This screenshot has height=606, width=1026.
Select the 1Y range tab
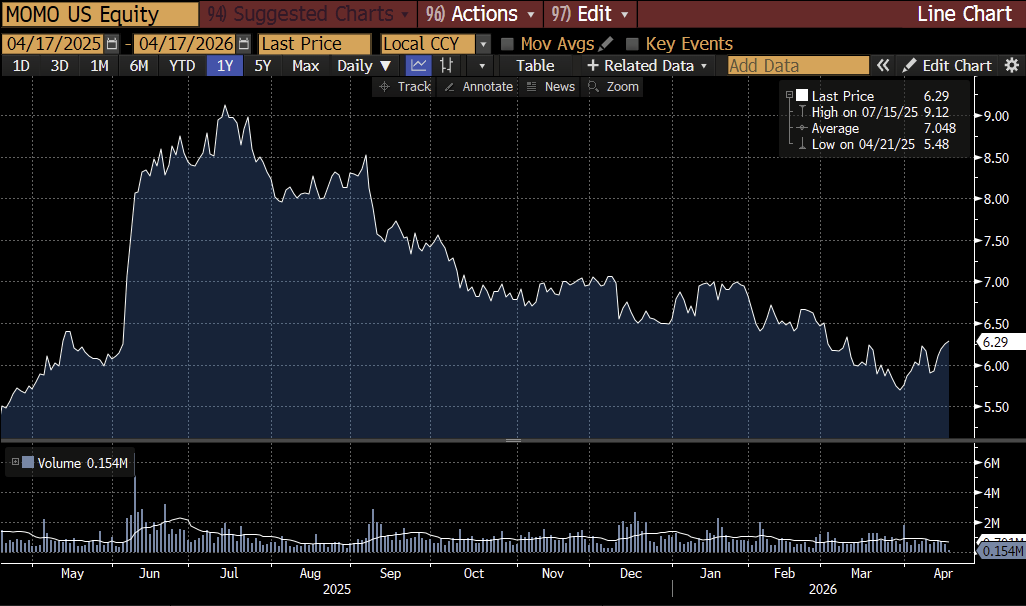(x=225, y=65)
